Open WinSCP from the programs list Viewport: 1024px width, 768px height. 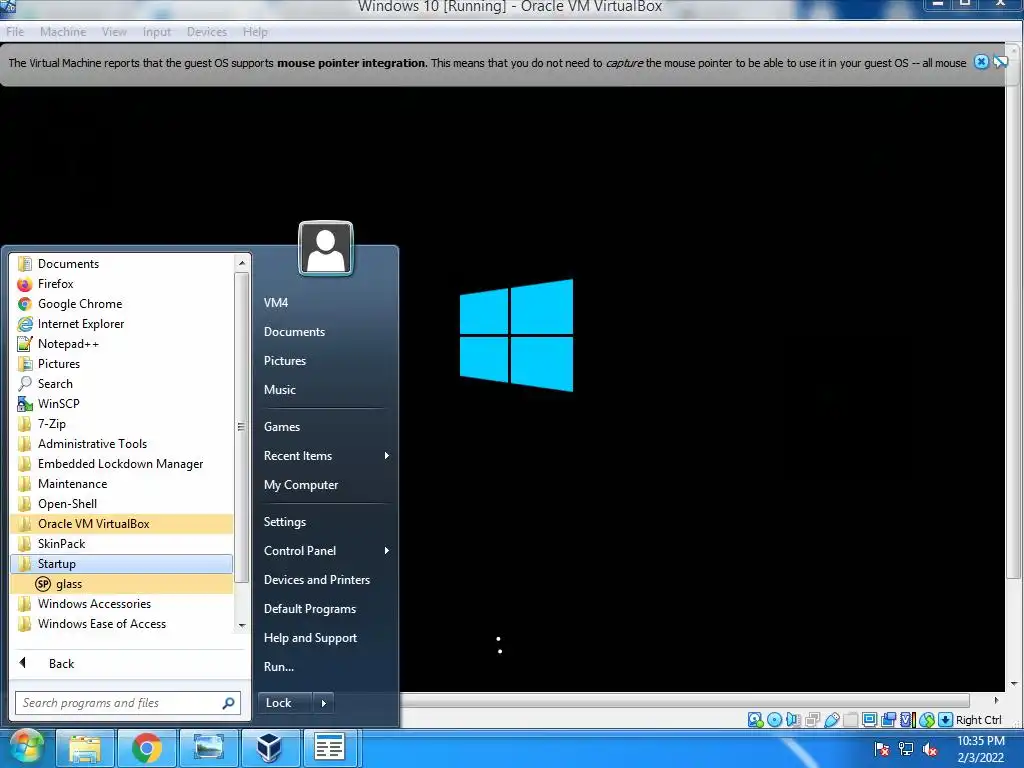pyautogui.click(x=122, y=404)
